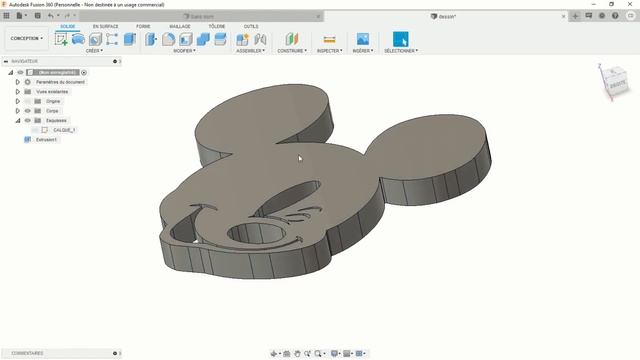640x360 pixels.
Task: Open the Conception workspace dropdown
Action: 27,38
